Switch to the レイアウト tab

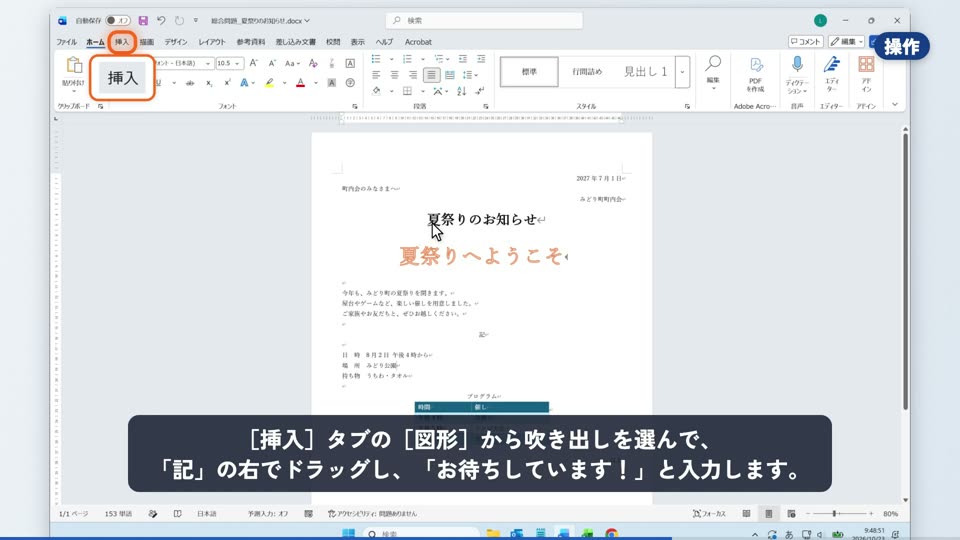point(212,42)
